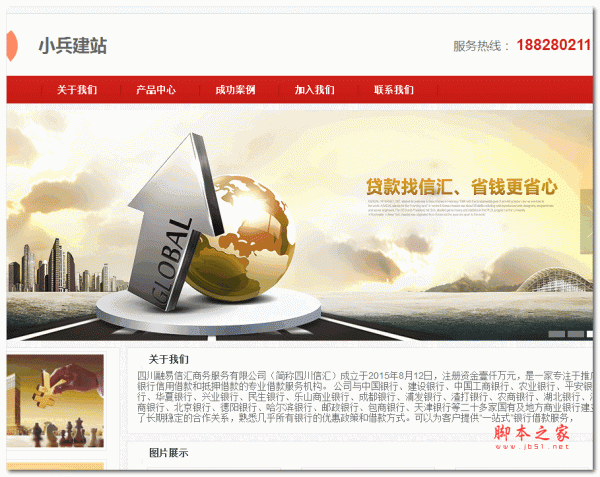Click the www.jb51.net link text

(x=532, y=446)
